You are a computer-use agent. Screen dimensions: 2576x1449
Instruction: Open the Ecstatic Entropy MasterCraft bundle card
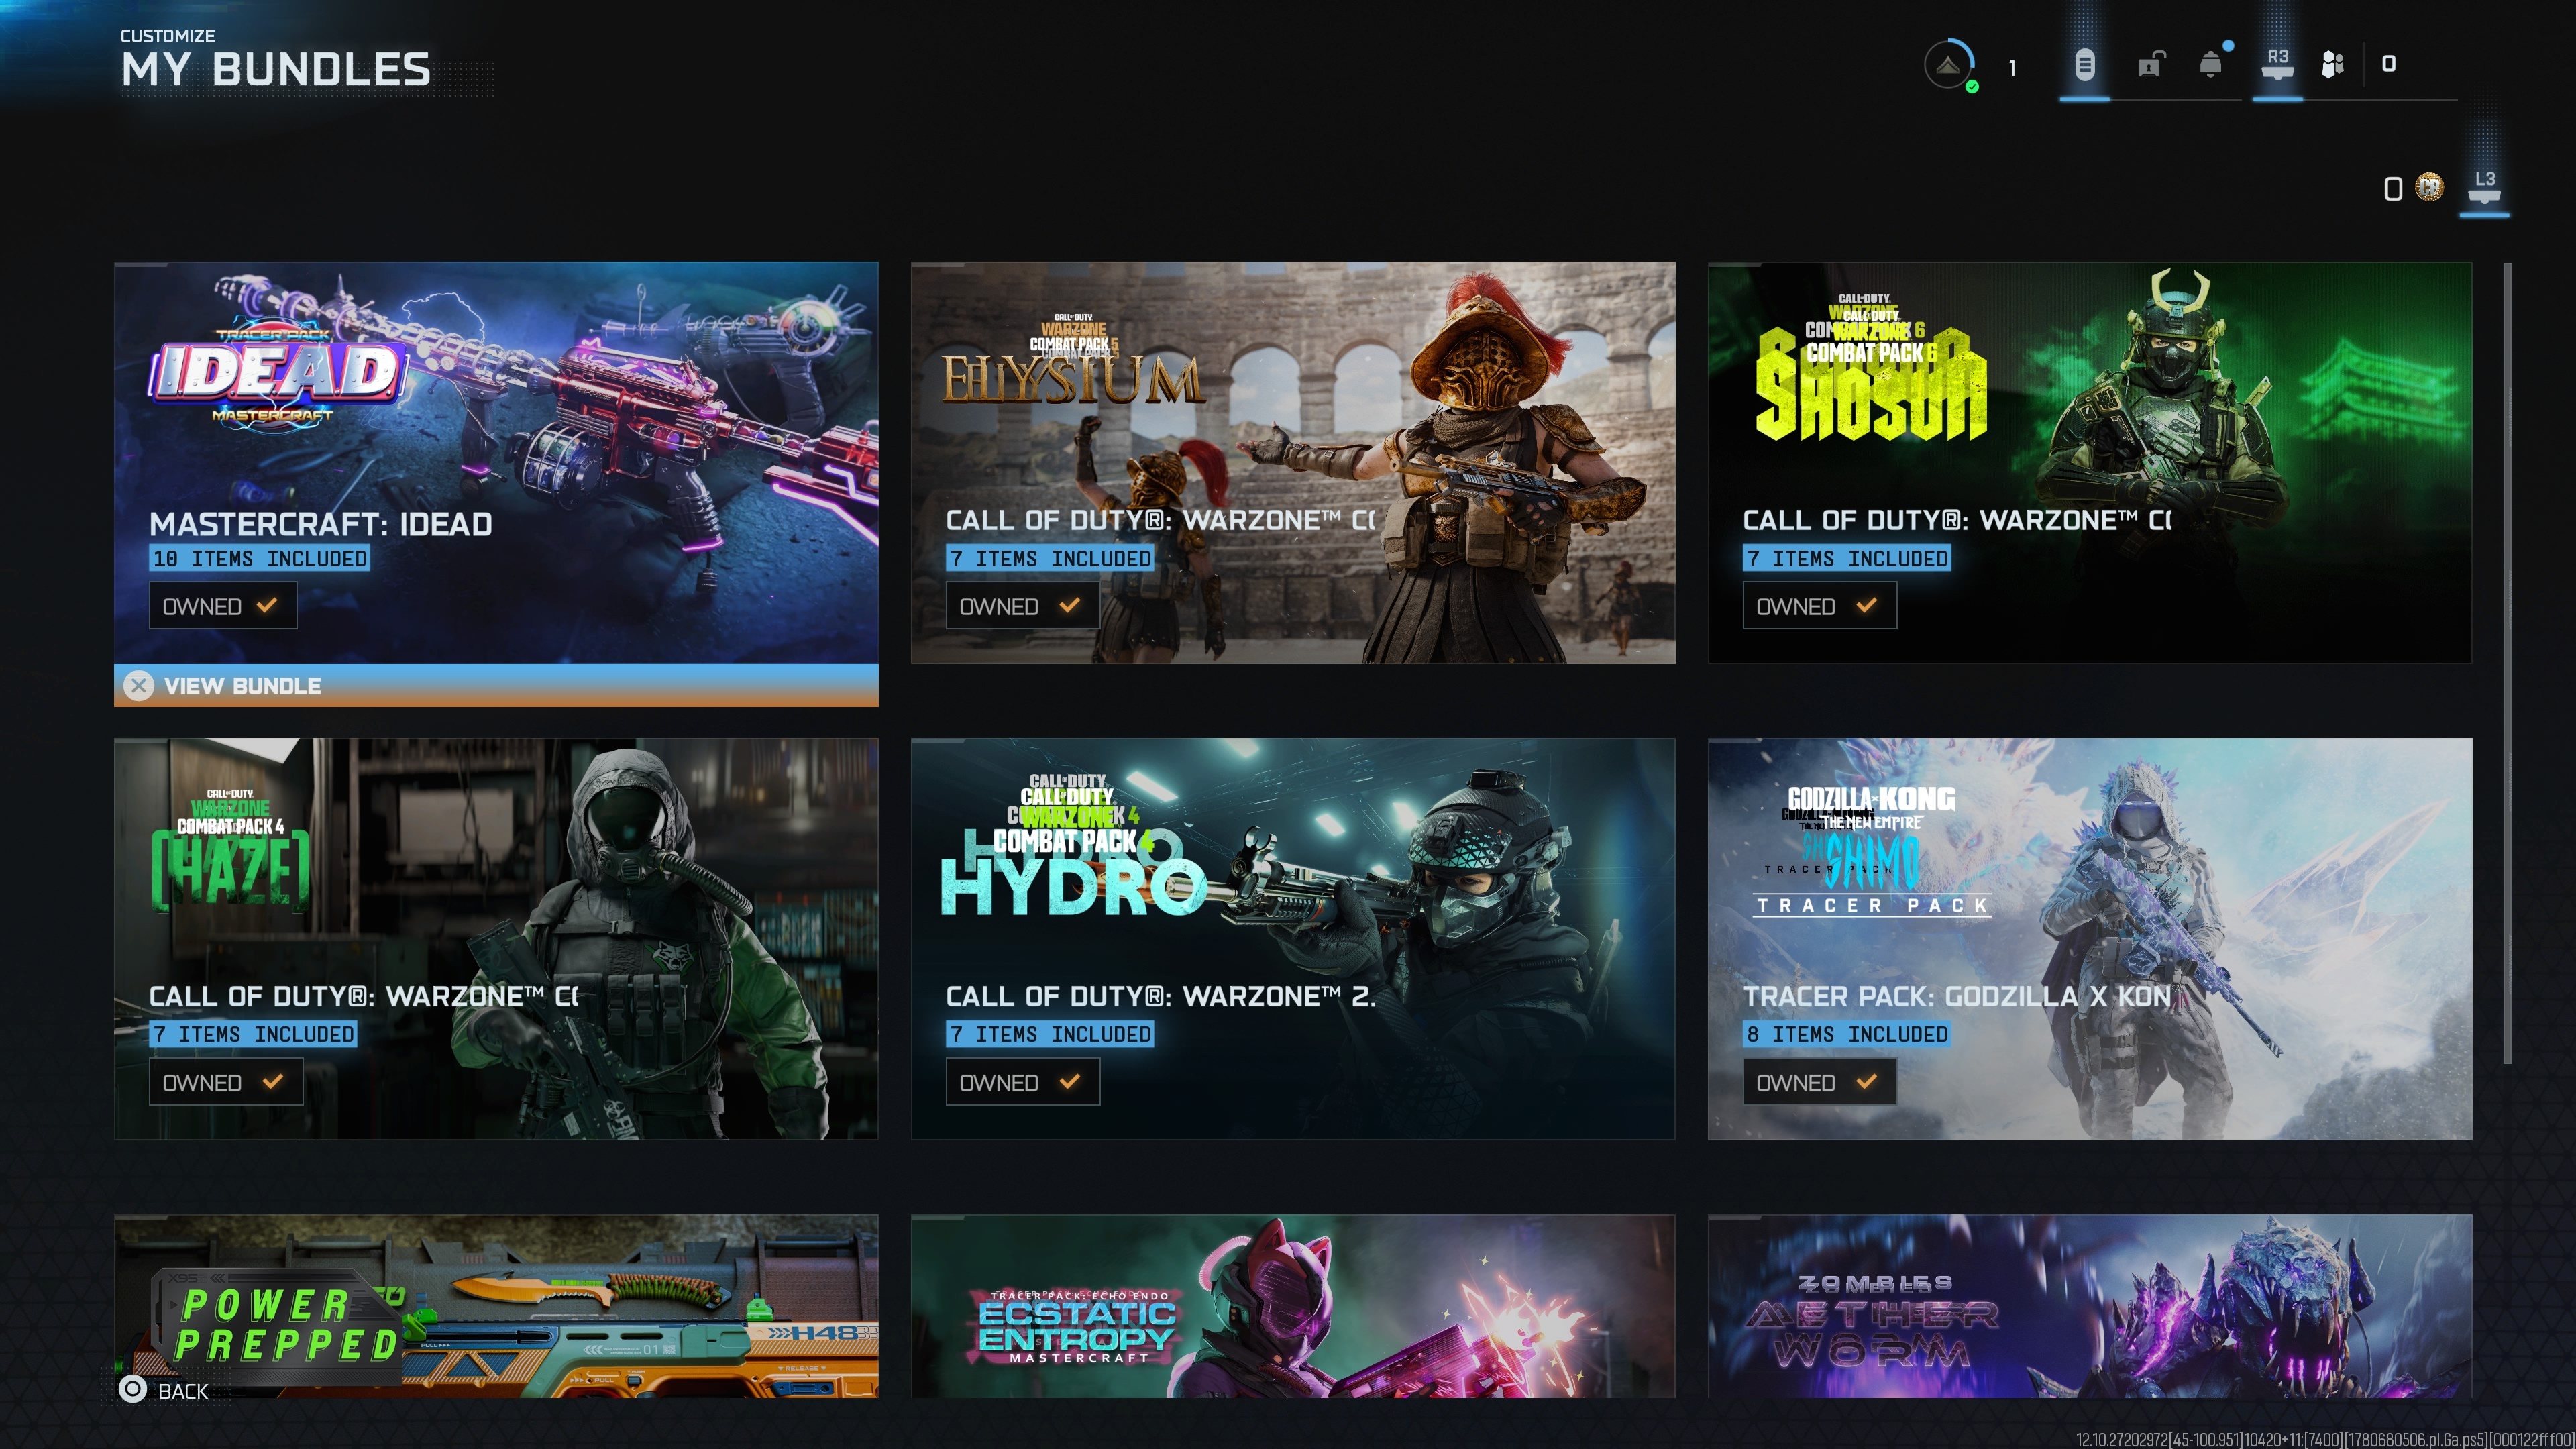tap(1293, 1306)
